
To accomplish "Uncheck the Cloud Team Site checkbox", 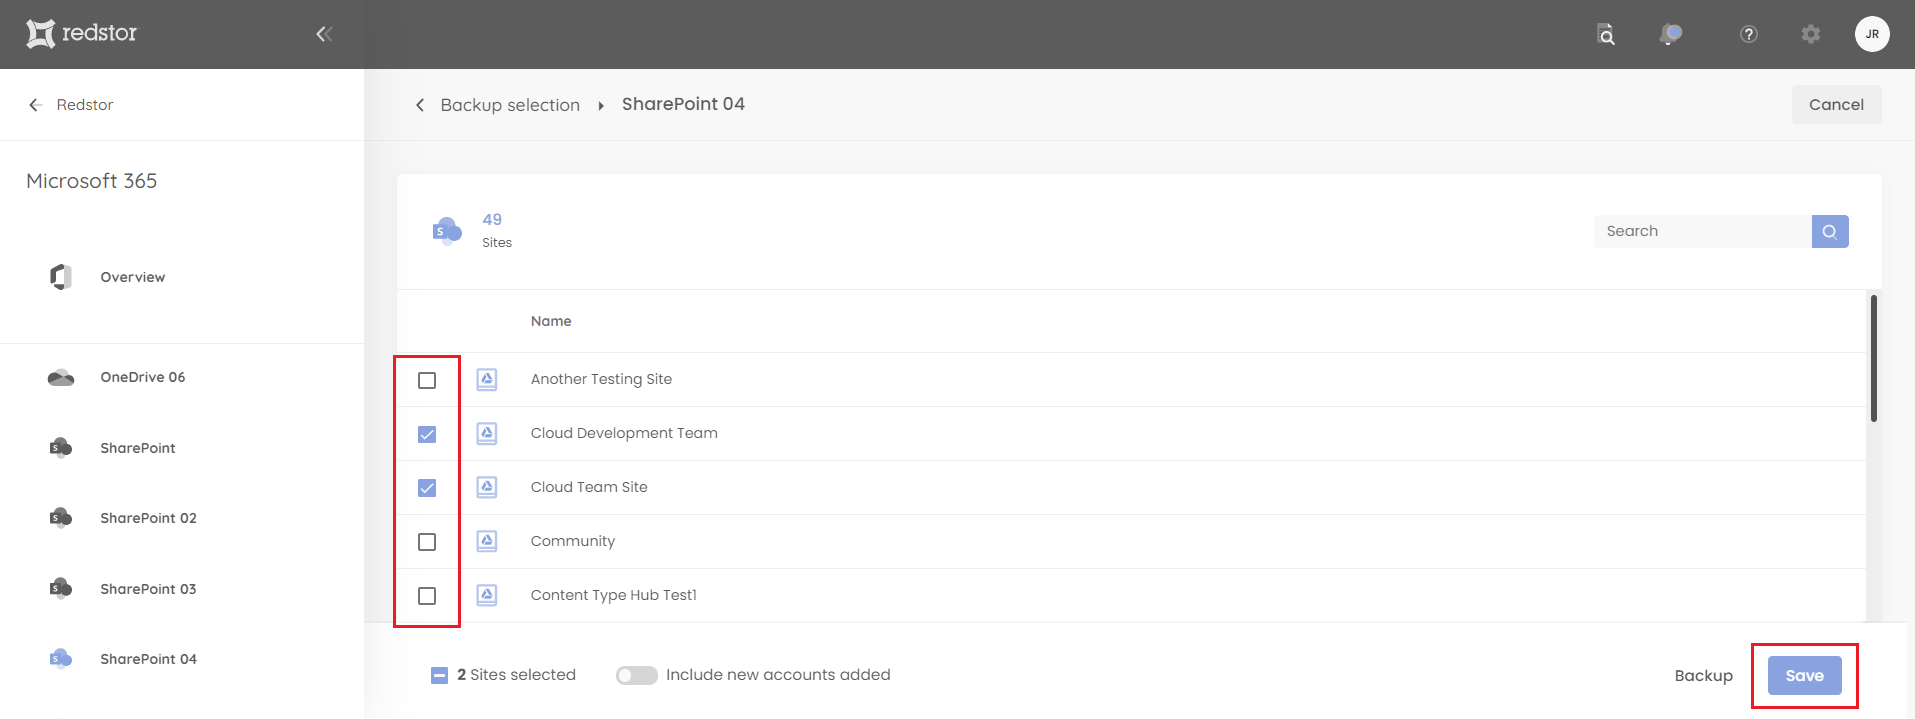I will coord(427,488).
